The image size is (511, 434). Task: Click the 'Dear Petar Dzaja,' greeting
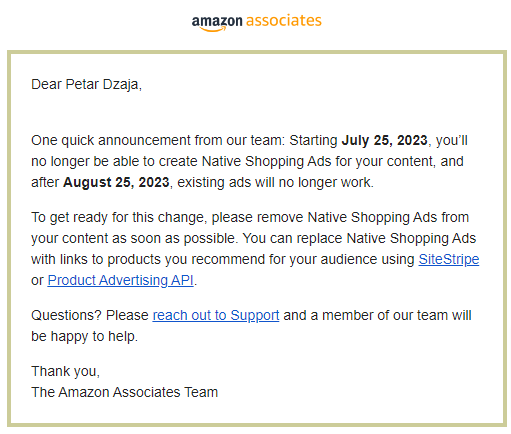pos(86,84)
